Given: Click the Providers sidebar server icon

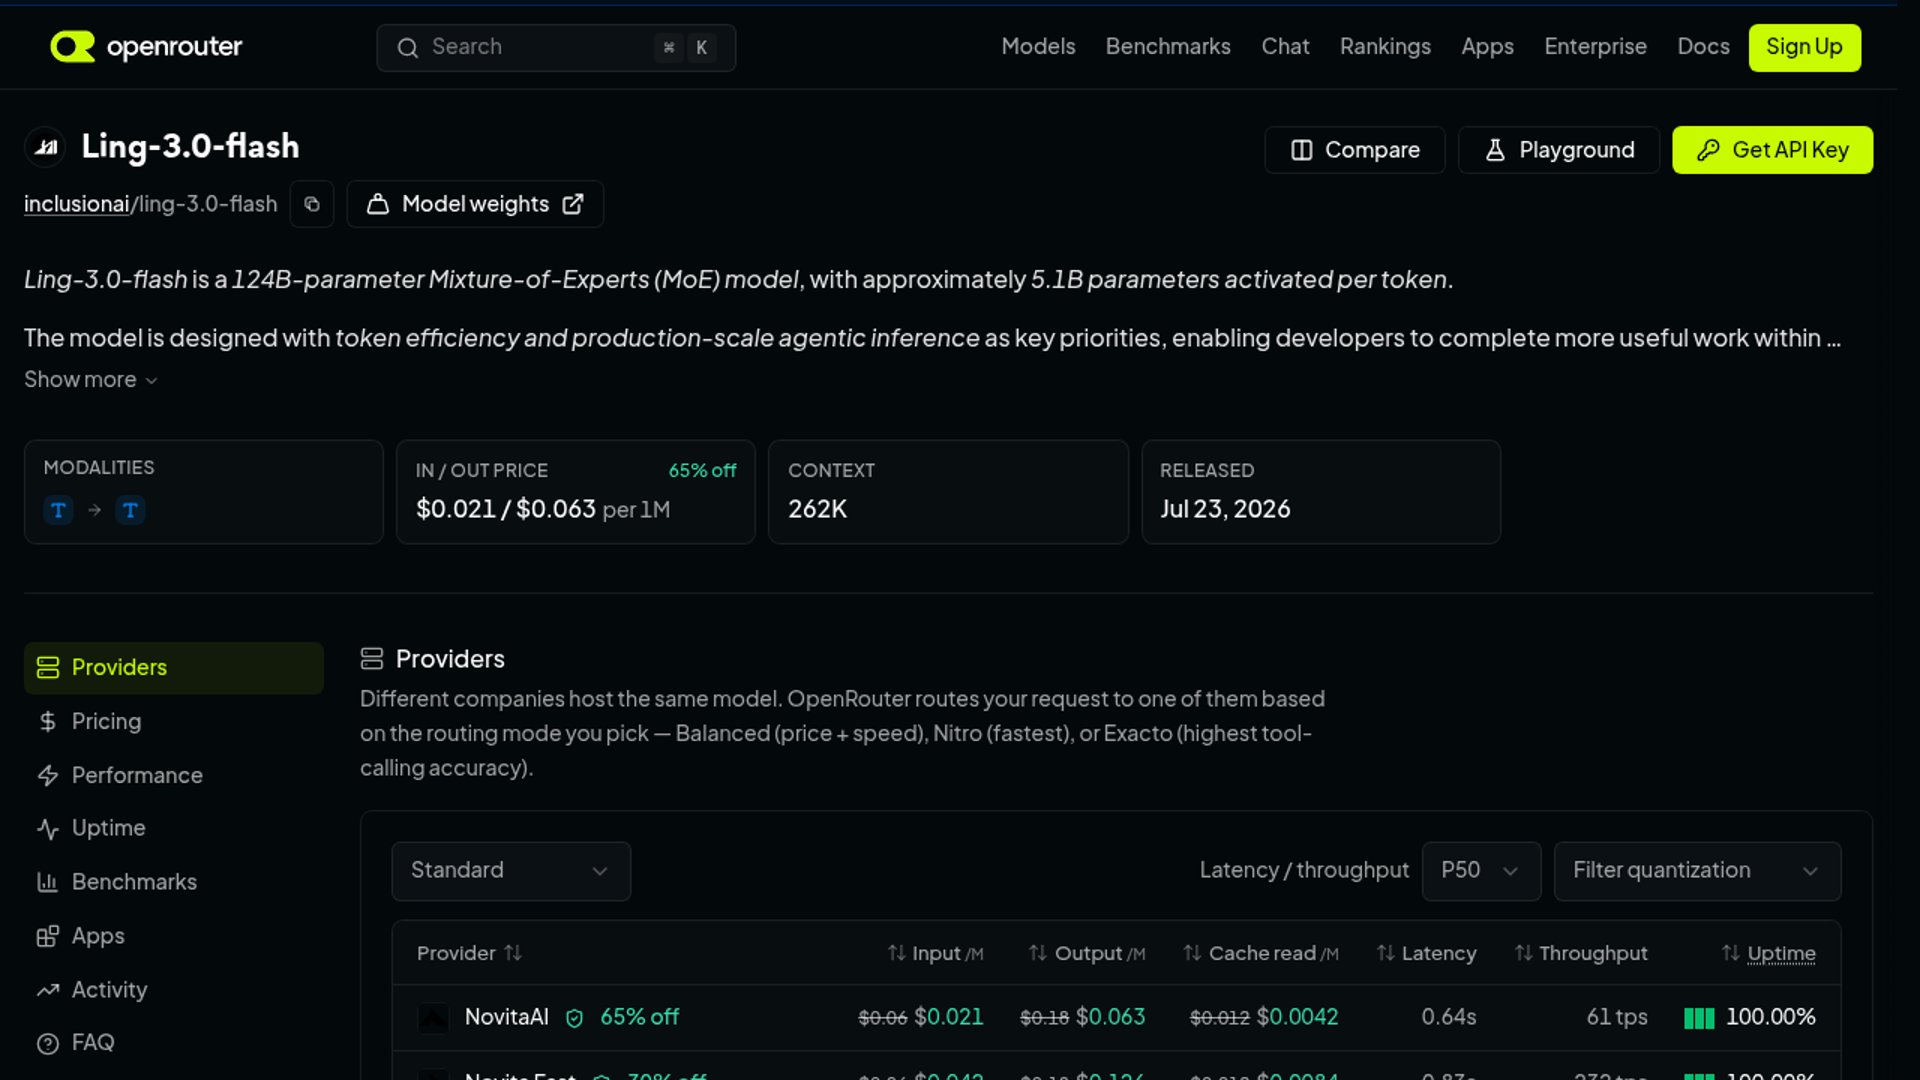Looking at the screenshot, I should [48, 668].
